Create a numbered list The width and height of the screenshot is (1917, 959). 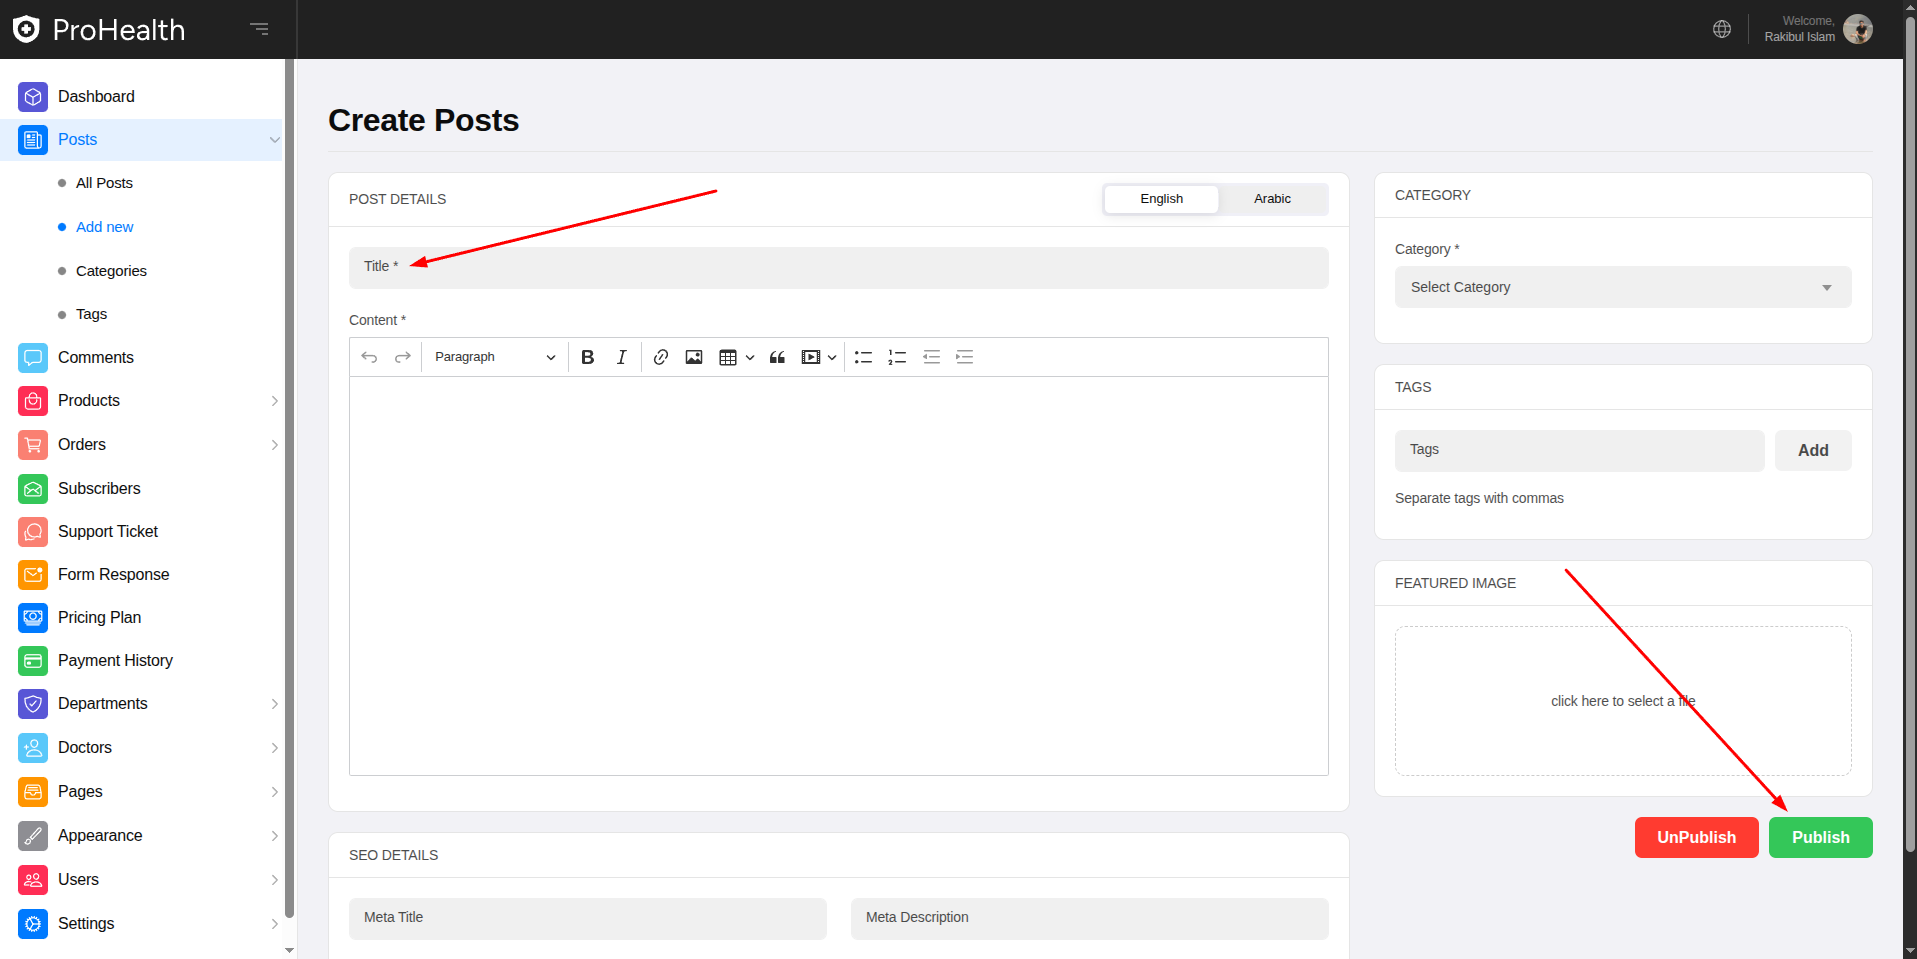click(897, 357)
